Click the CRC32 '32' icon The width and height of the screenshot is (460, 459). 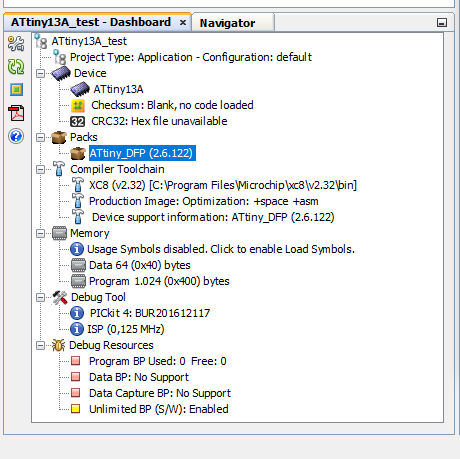click(78, 122)
